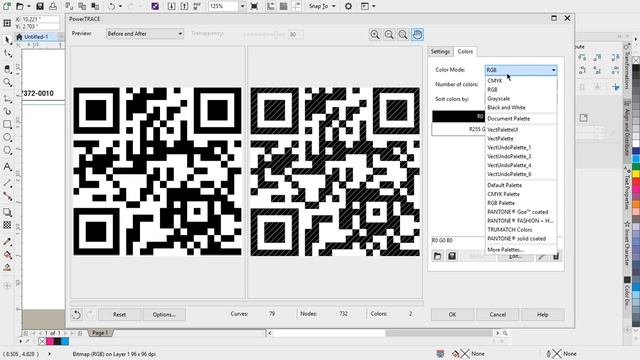
Task: Click the Page 1 tab
Action: 100,333
